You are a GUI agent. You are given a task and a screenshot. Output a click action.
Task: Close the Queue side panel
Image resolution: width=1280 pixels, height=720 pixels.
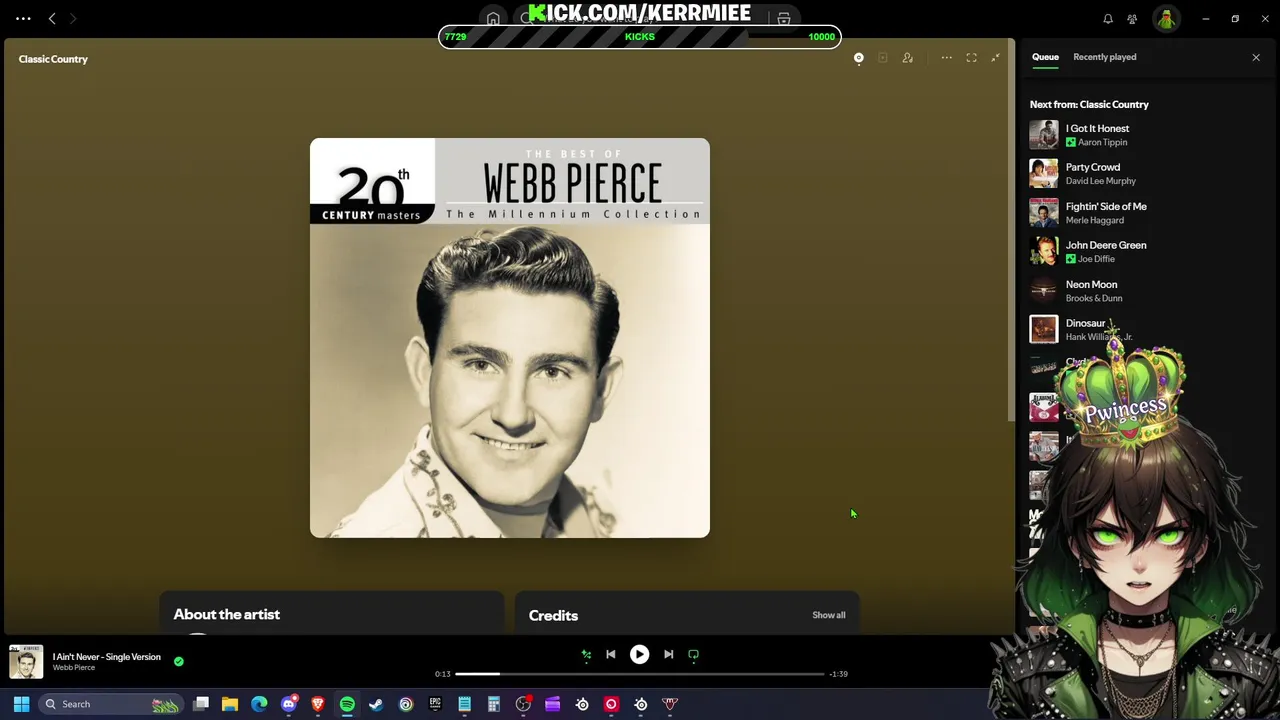point(1256,57)
